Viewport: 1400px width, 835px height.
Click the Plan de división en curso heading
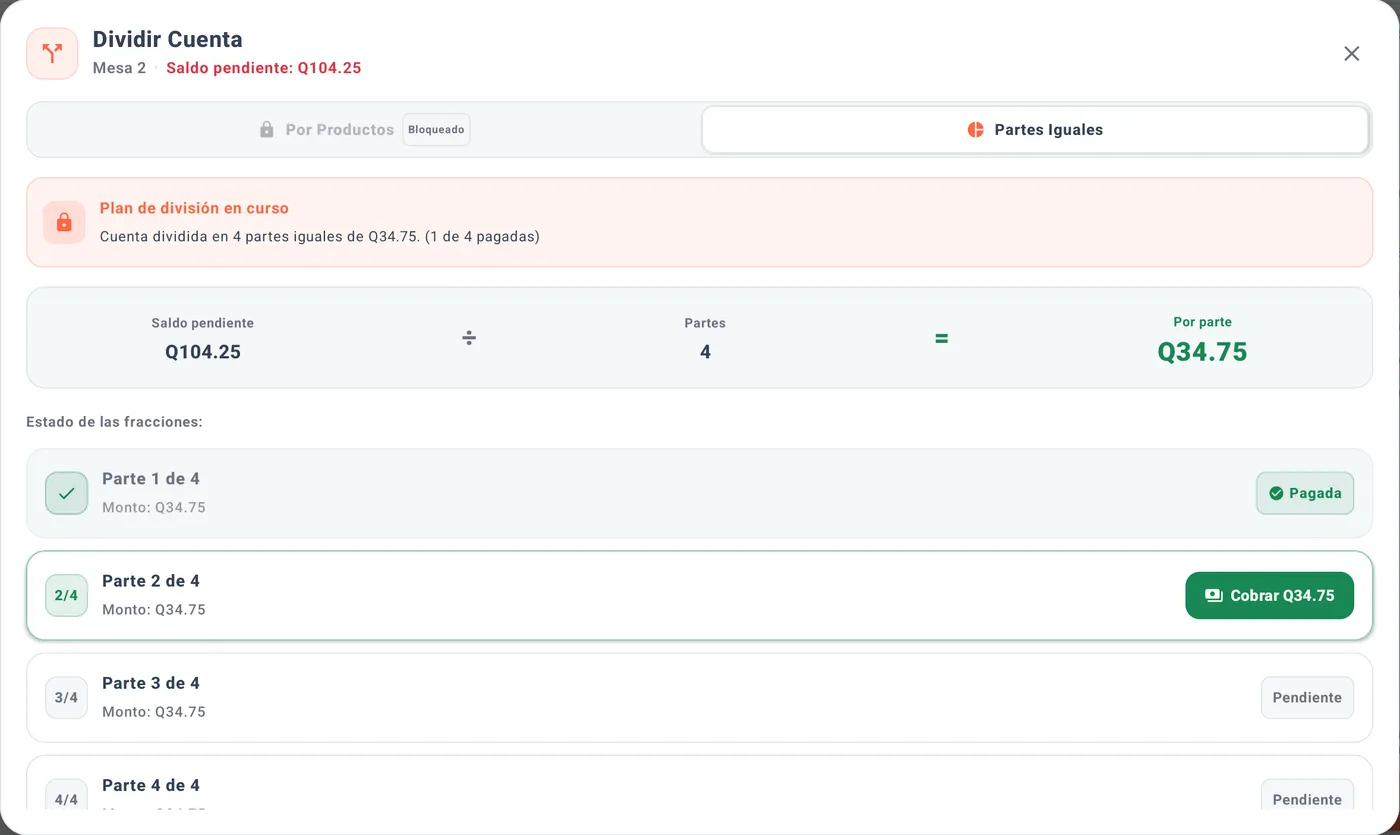pos(194,208)
